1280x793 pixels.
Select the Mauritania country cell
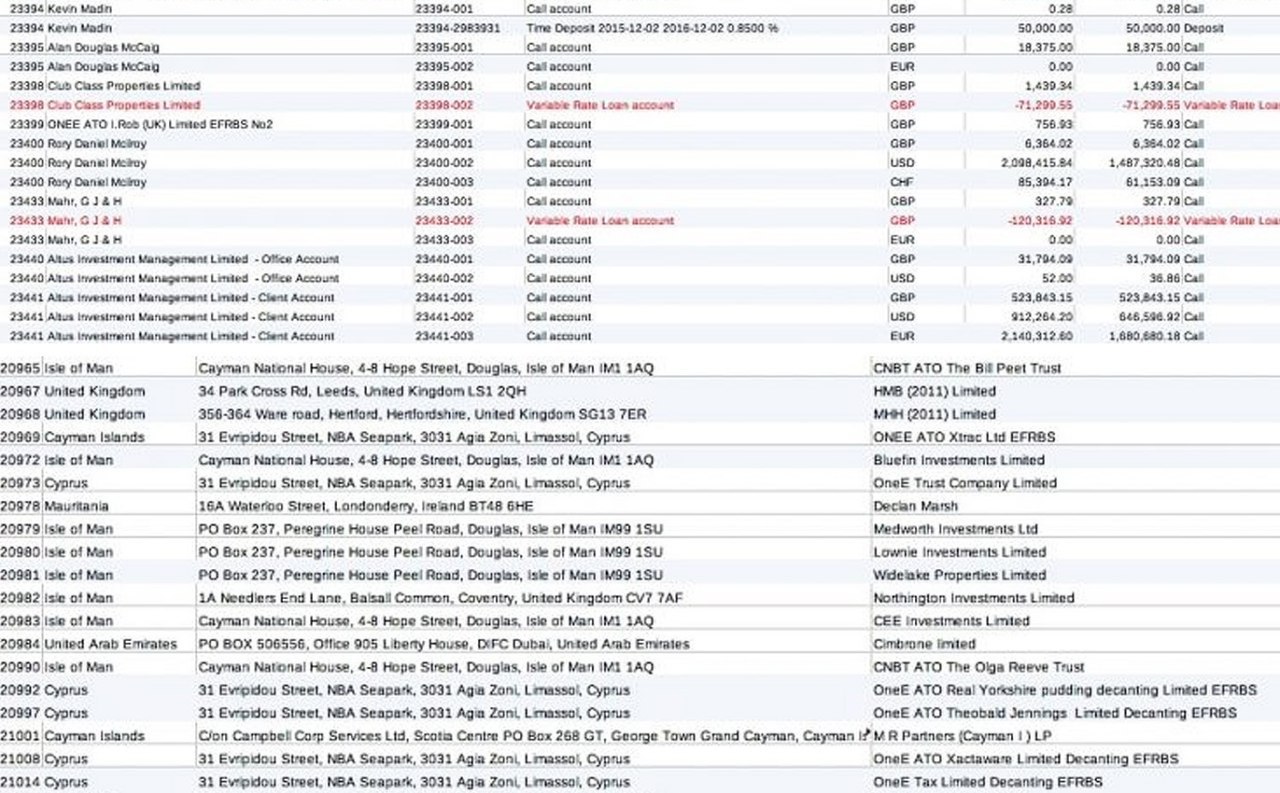point(77,506)
